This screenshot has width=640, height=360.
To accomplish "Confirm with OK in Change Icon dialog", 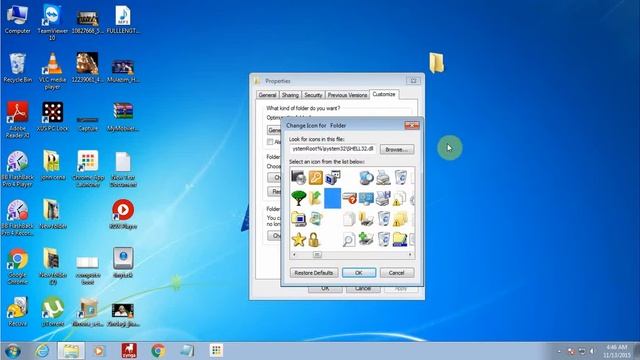I will point(359,273).
